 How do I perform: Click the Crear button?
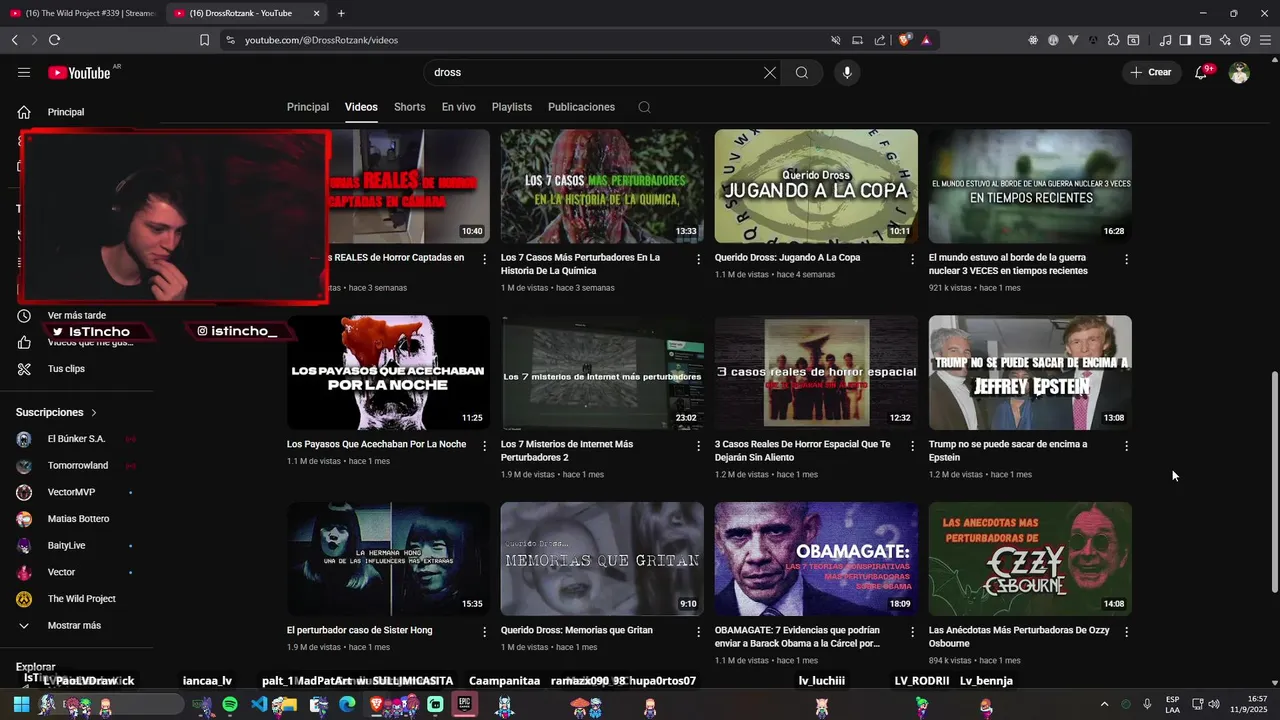[x=1151, y=72]
